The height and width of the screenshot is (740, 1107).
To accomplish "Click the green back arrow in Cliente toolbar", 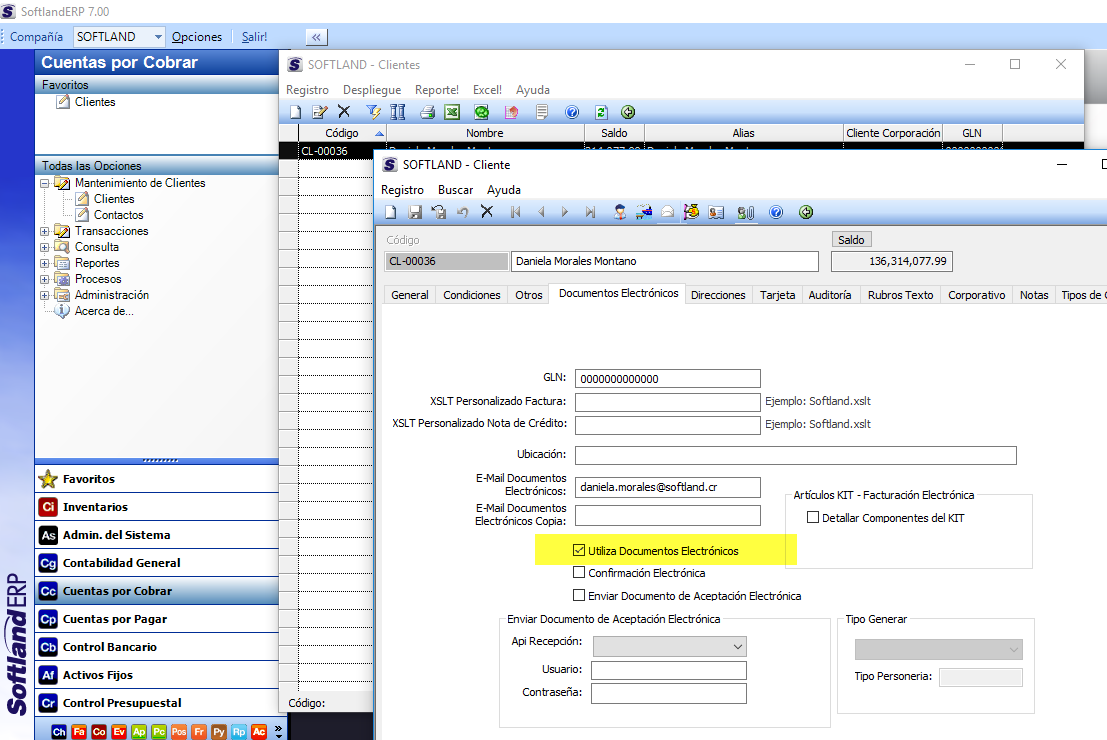I will [x=806, y=212].
